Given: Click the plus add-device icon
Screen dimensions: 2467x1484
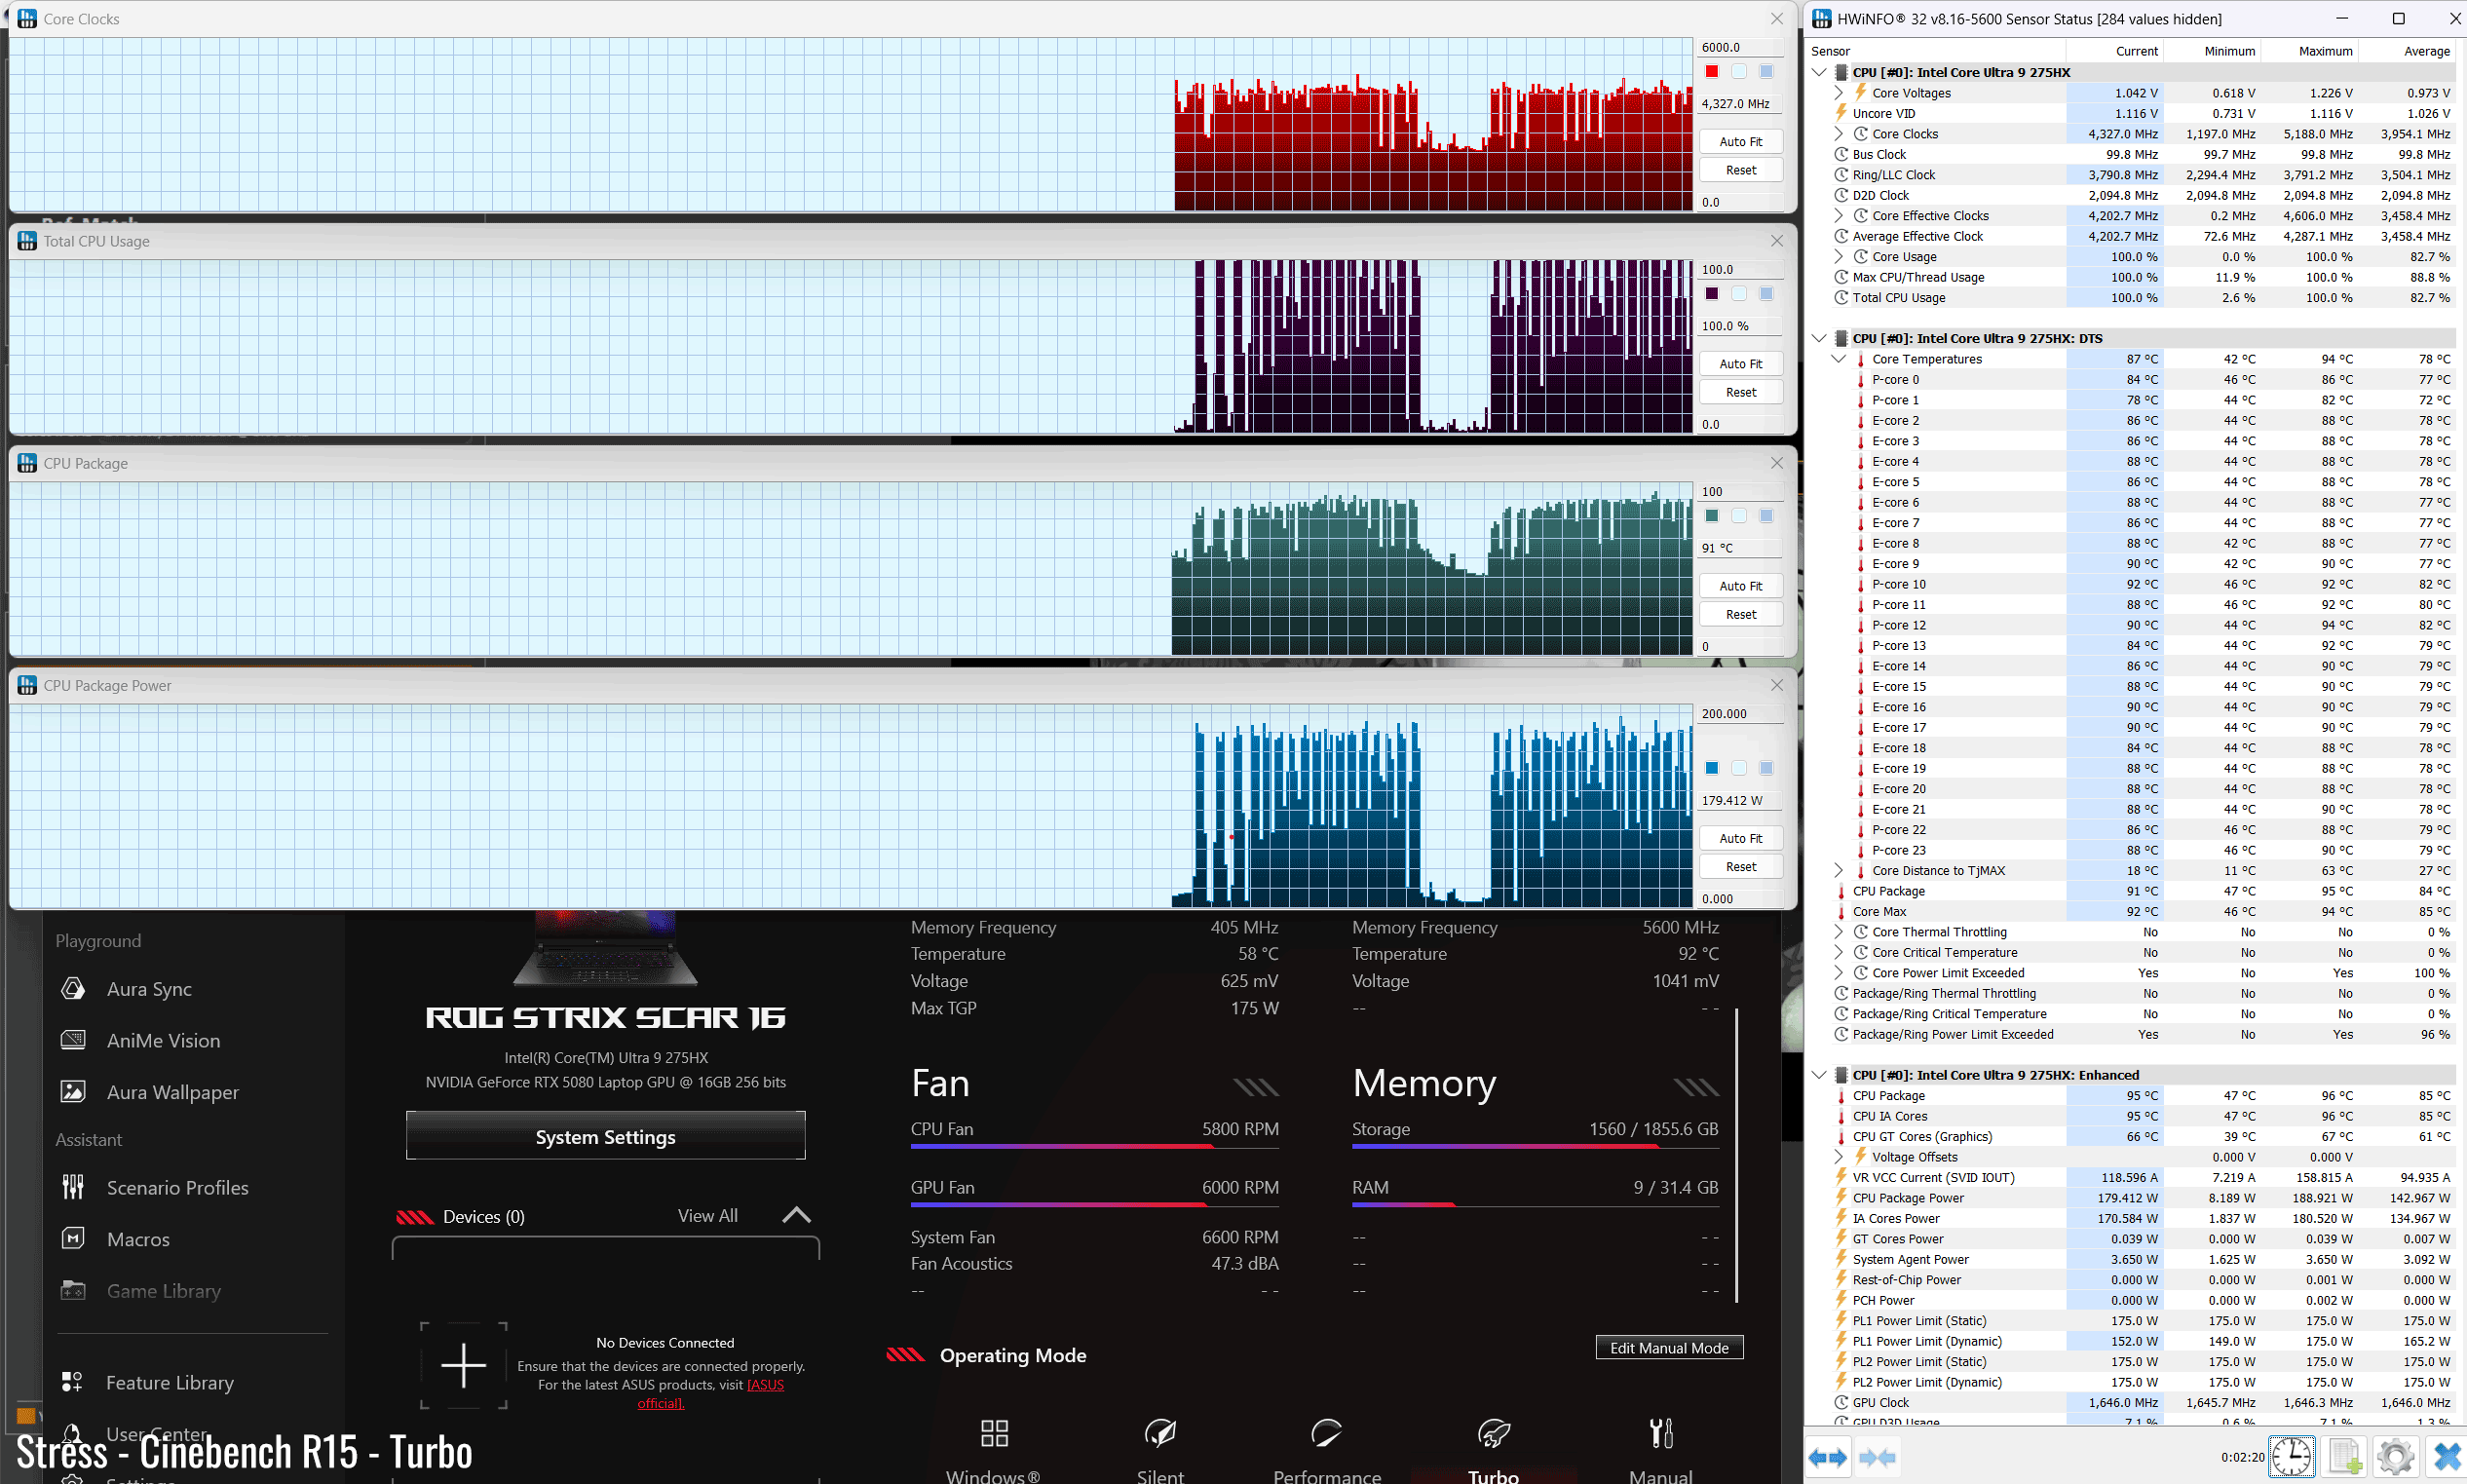Looking at the screenshot, I should (x=463, y=1365).
